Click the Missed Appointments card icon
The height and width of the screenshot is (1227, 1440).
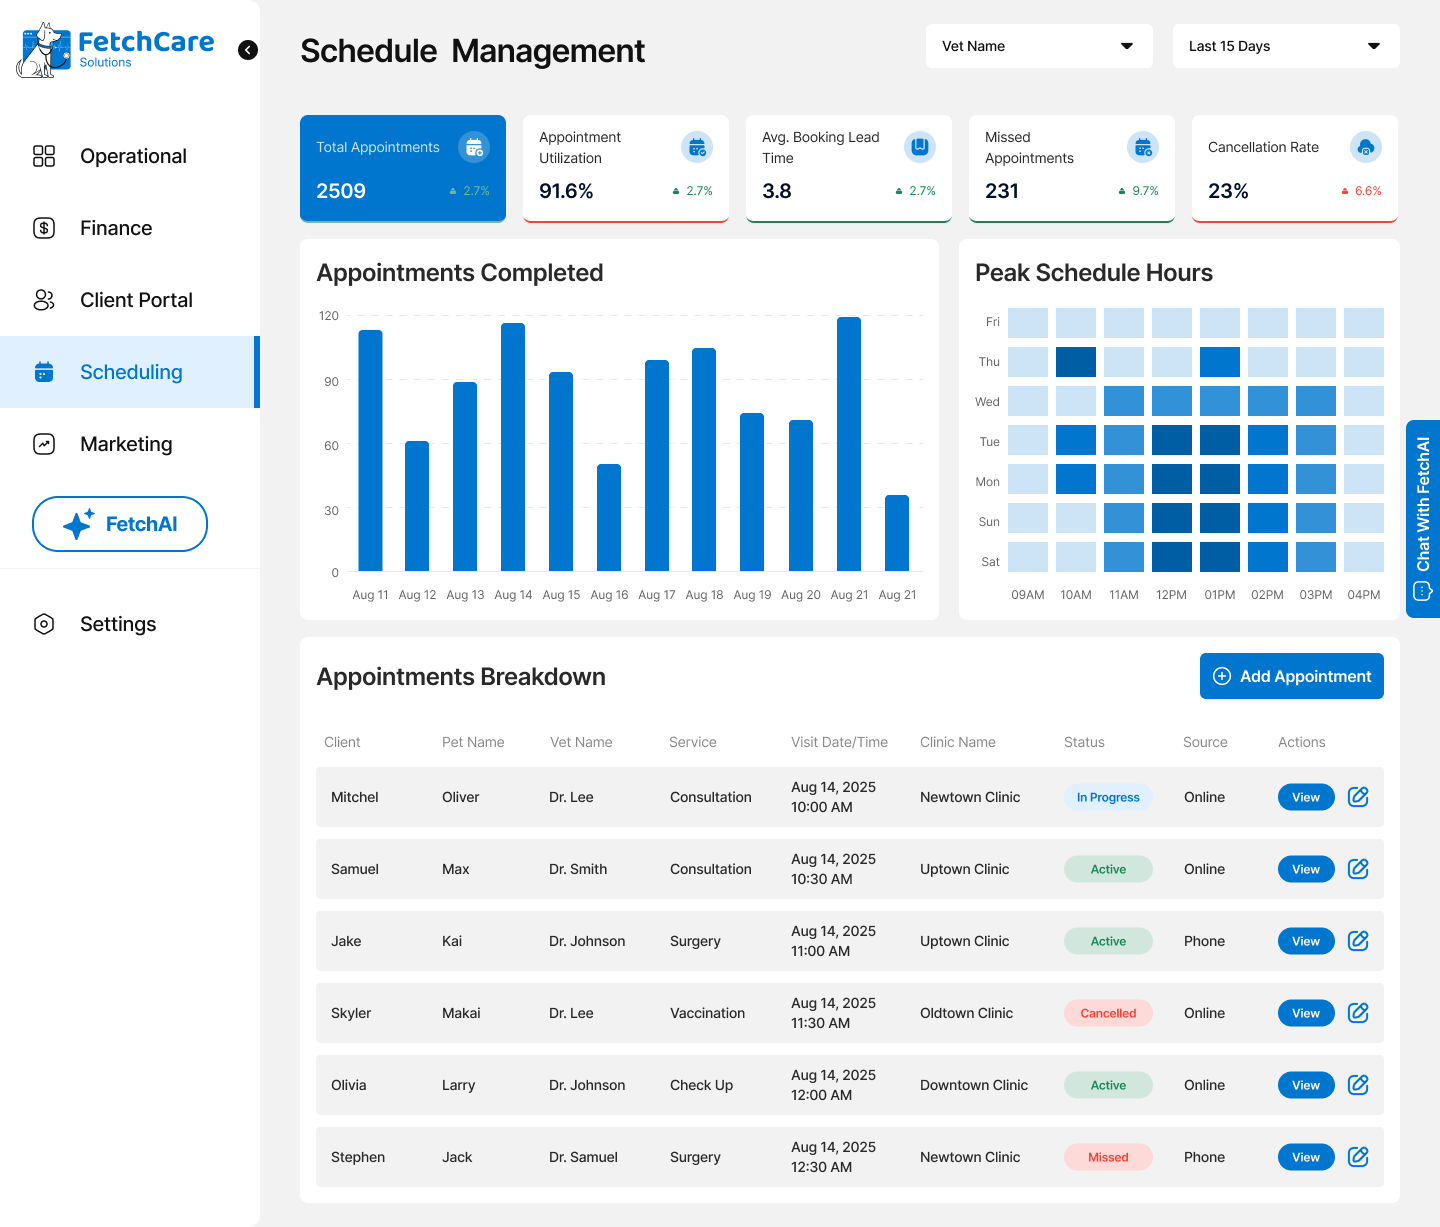[1142, 147]
